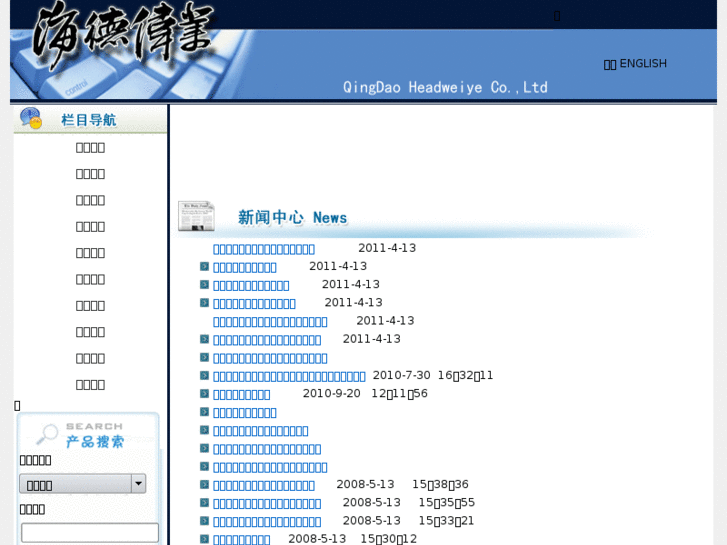727x545 pixels.
Task: Click bullet icon of the 2010-9-20 news row
Action: tap(204, 393)
